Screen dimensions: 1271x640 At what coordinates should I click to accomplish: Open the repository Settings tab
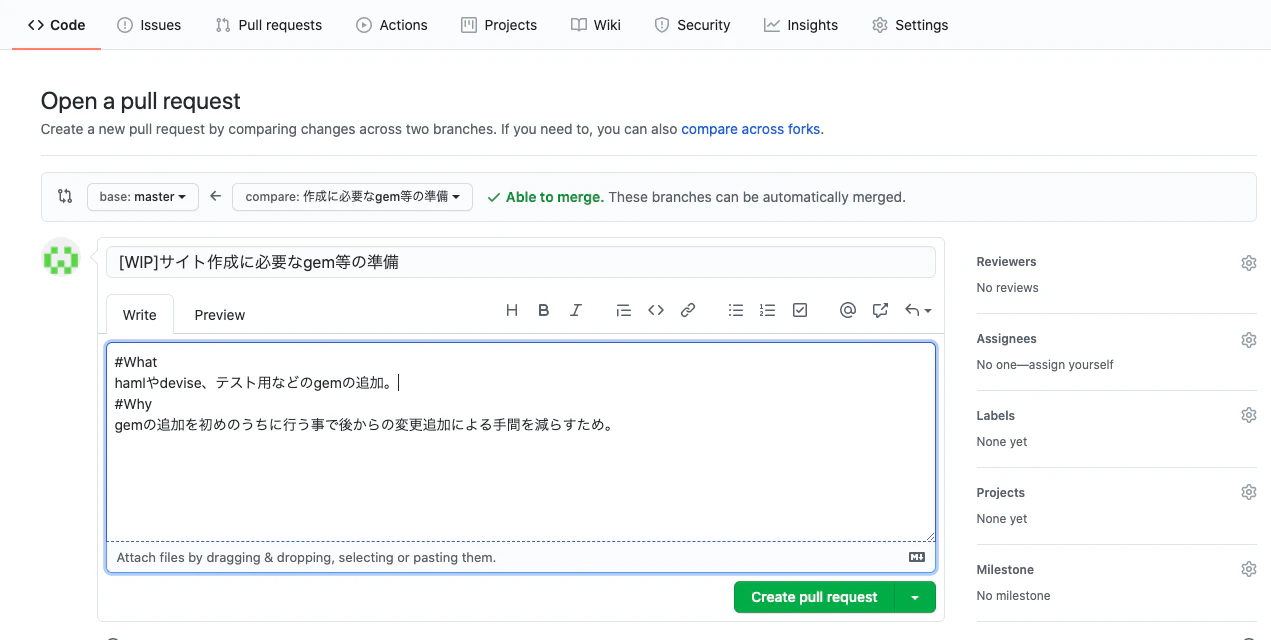pyautogui.click(x=910, y=25)
